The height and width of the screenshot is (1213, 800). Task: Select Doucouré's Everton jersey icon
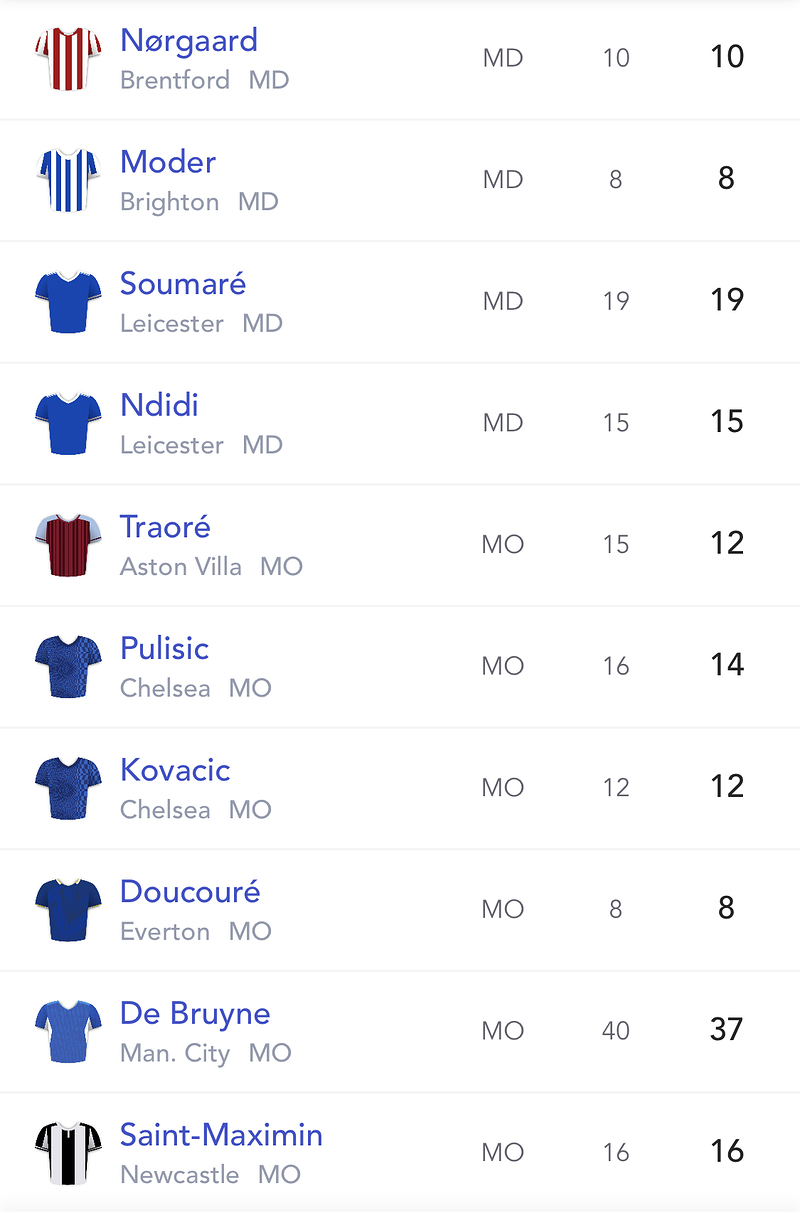(x=68, y=909)
